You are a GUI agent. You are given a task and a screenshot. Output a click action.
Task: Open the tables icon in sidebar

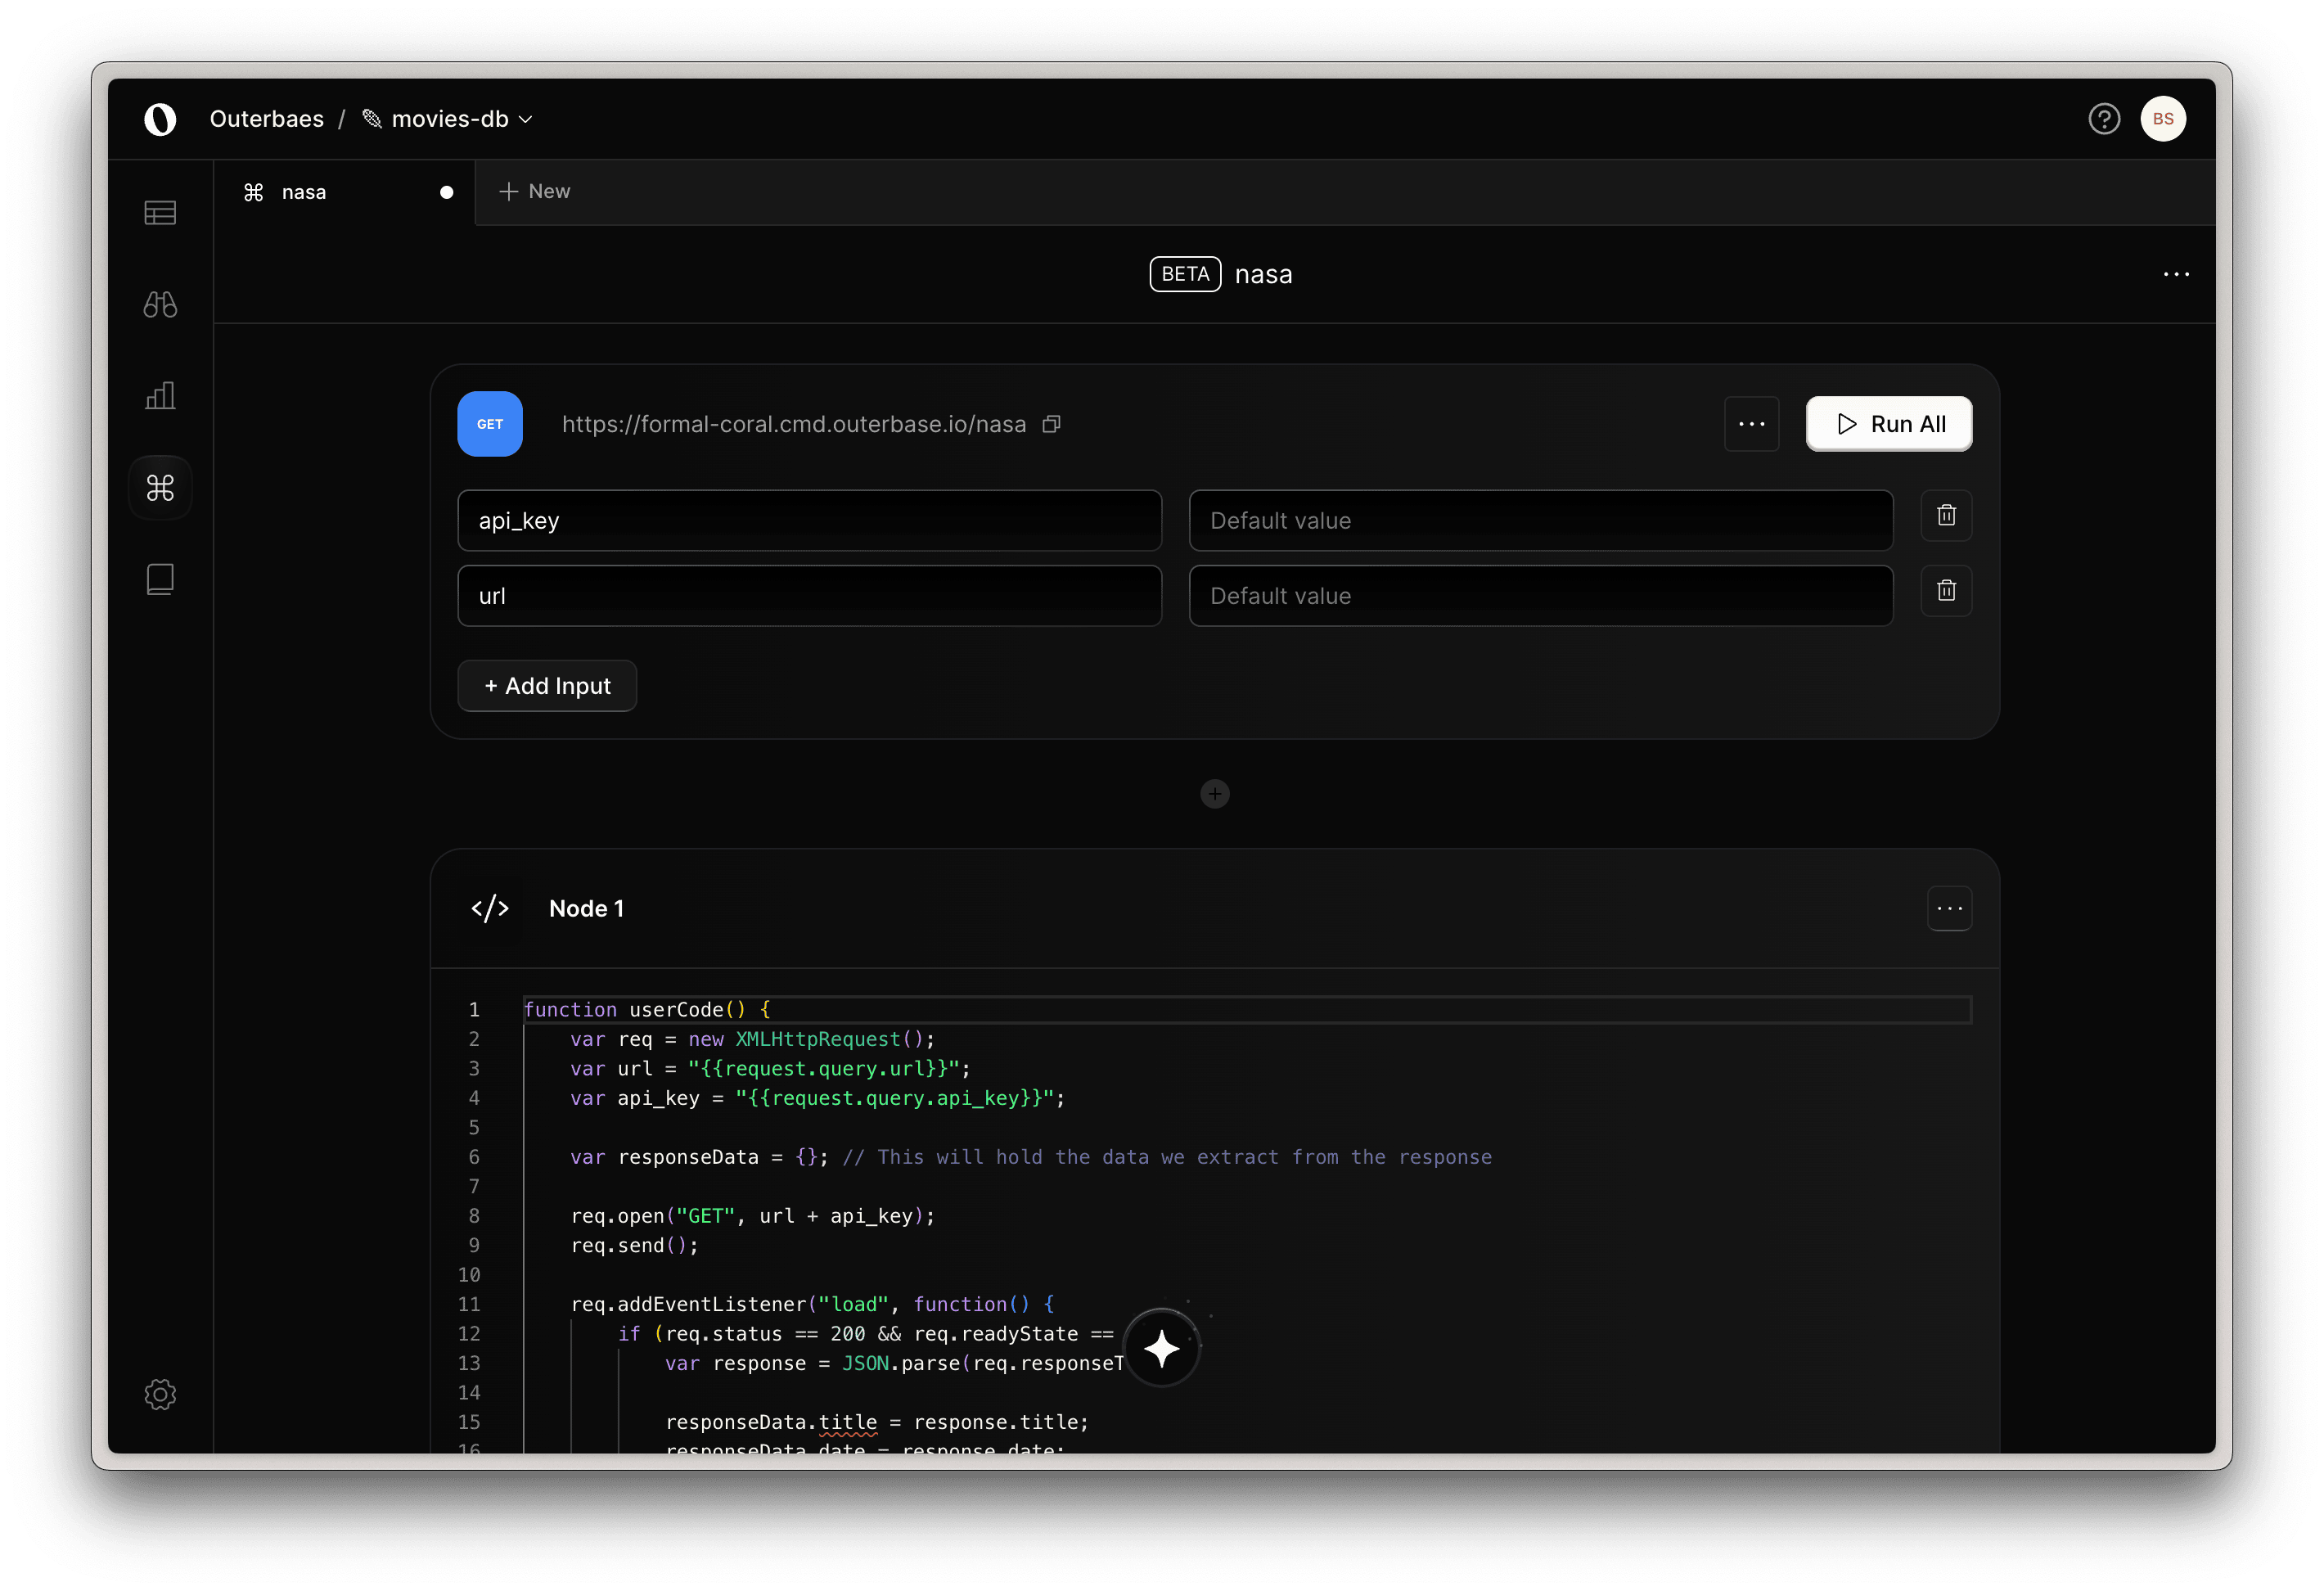point(160,212)
